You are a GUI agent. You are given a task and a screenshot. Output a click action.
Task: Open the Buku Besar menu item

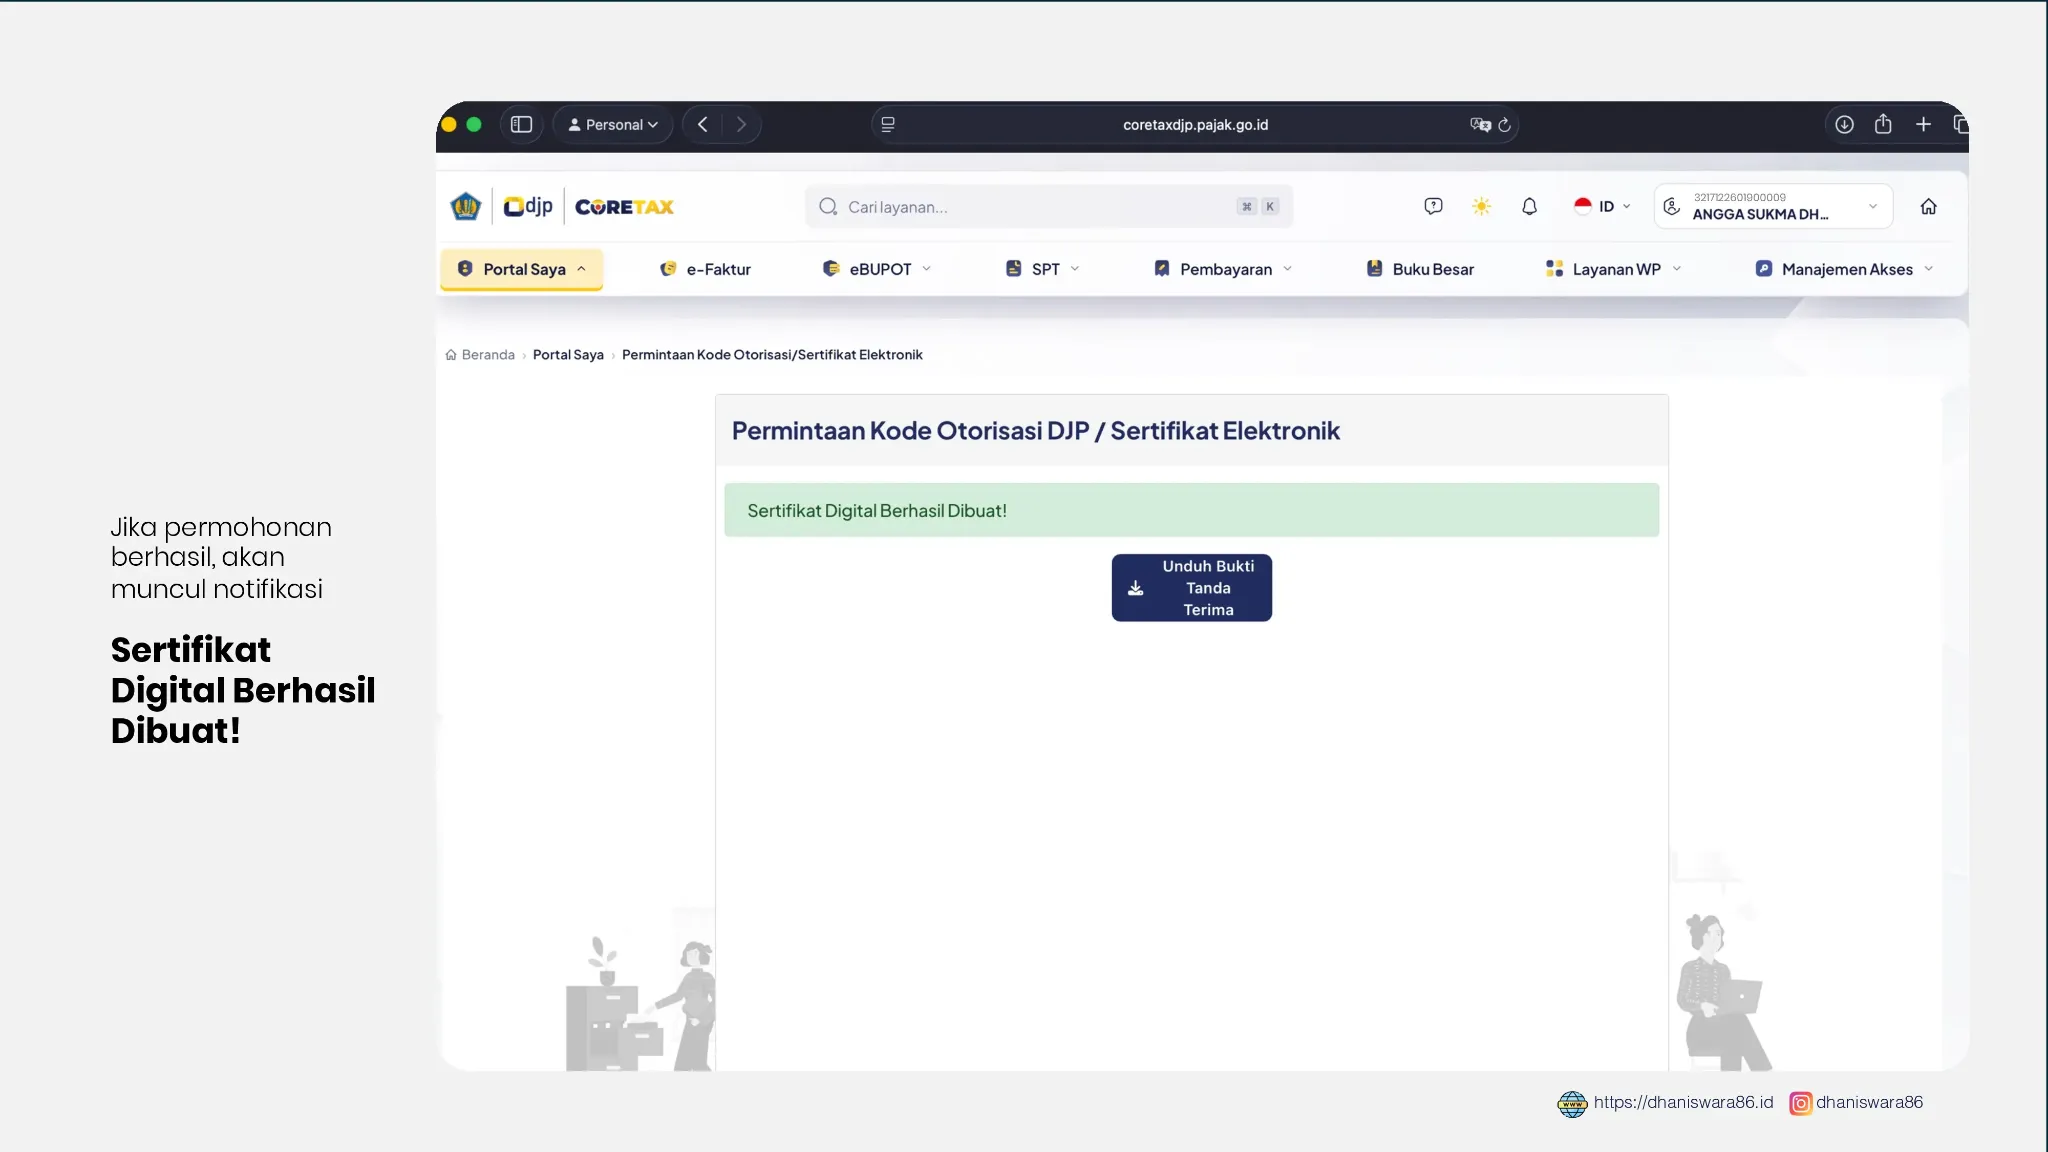[x=1420, y=269]
